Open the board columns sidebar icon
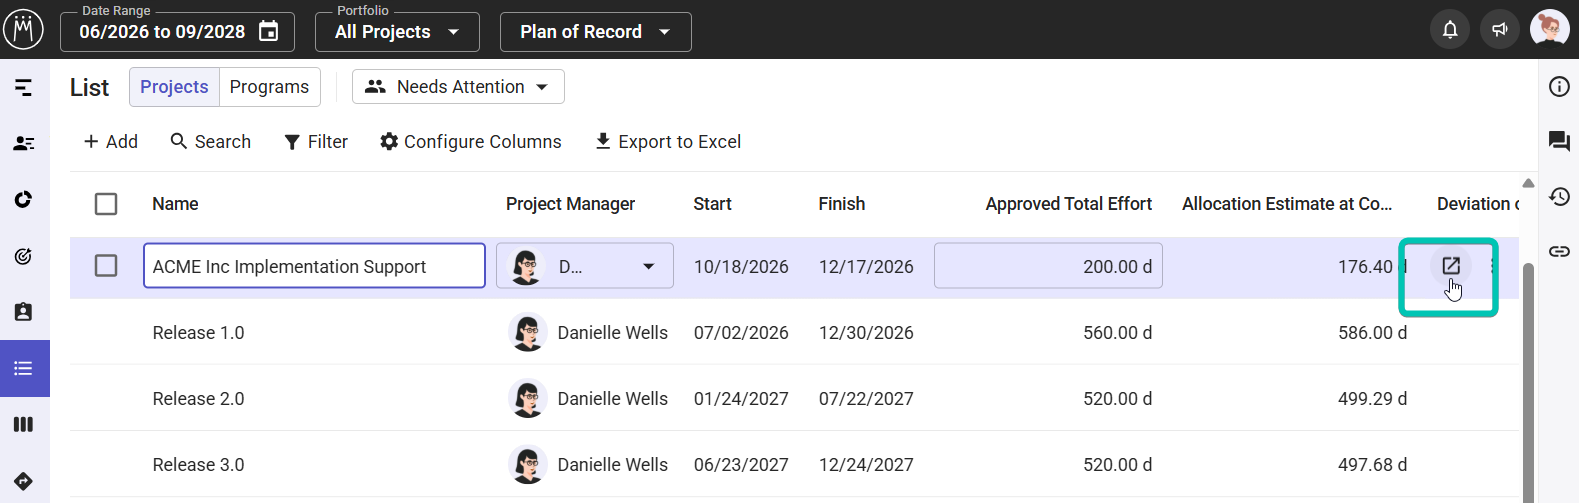This screenshot has width=1579, height=503. coord(24,424)
